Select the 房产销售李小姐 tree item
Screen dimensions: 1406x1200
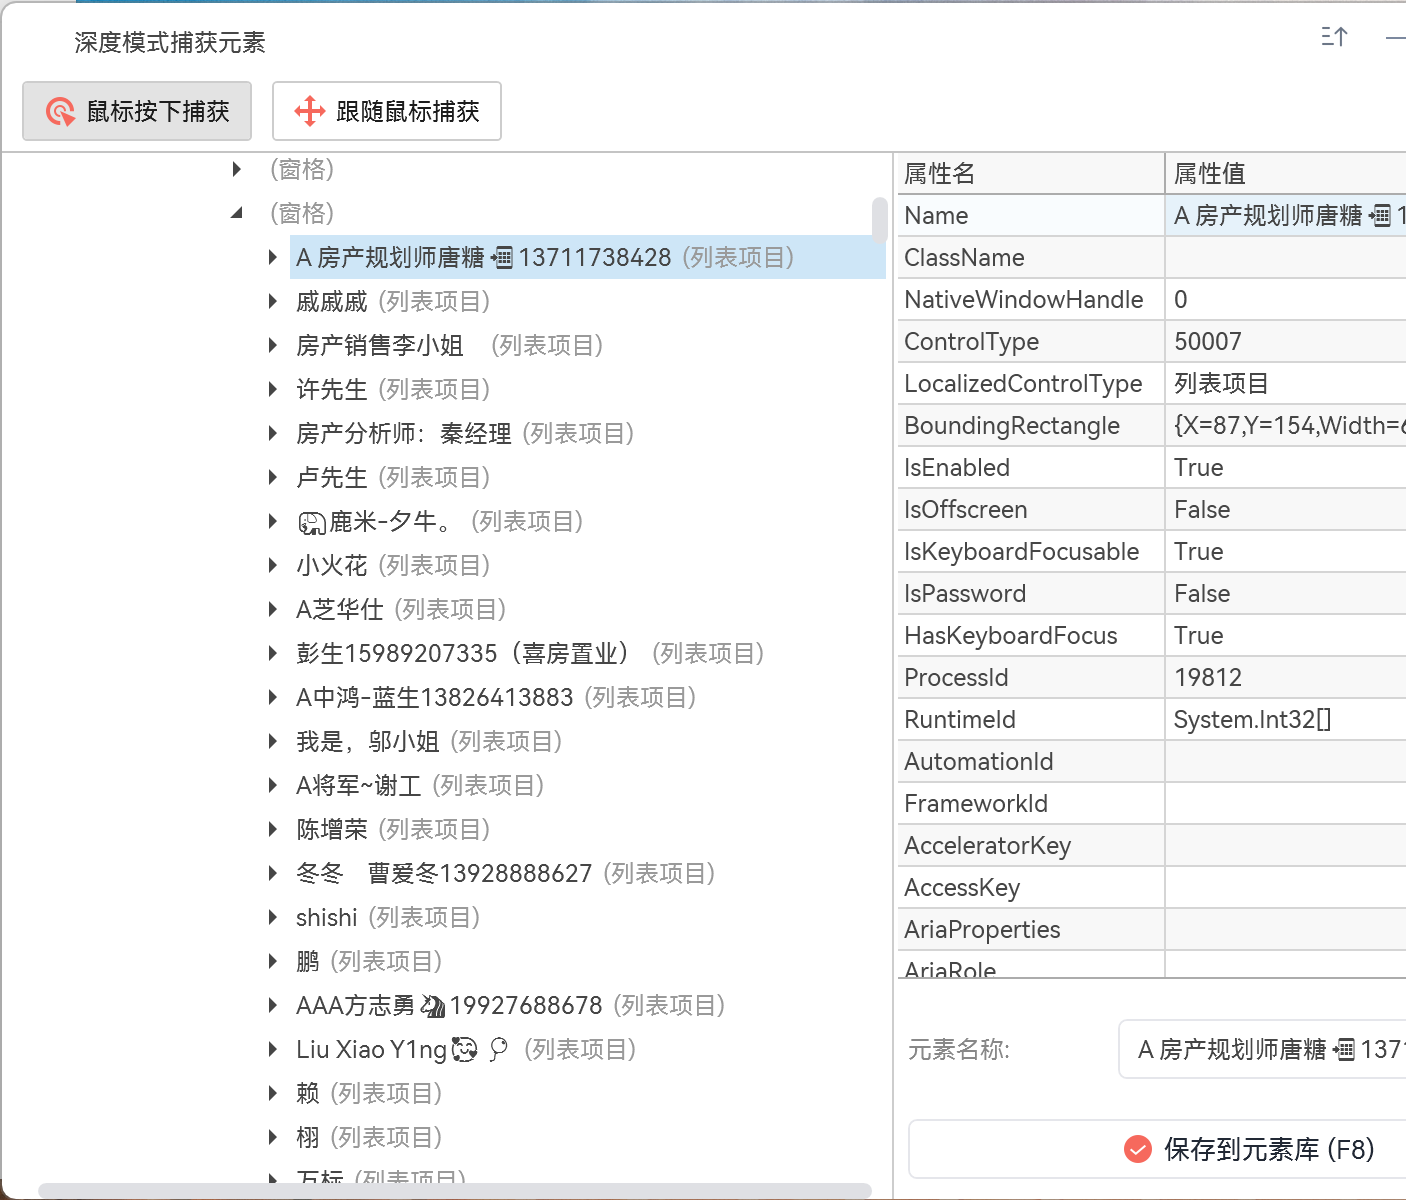pyautogui.click(x=380, y=345)
